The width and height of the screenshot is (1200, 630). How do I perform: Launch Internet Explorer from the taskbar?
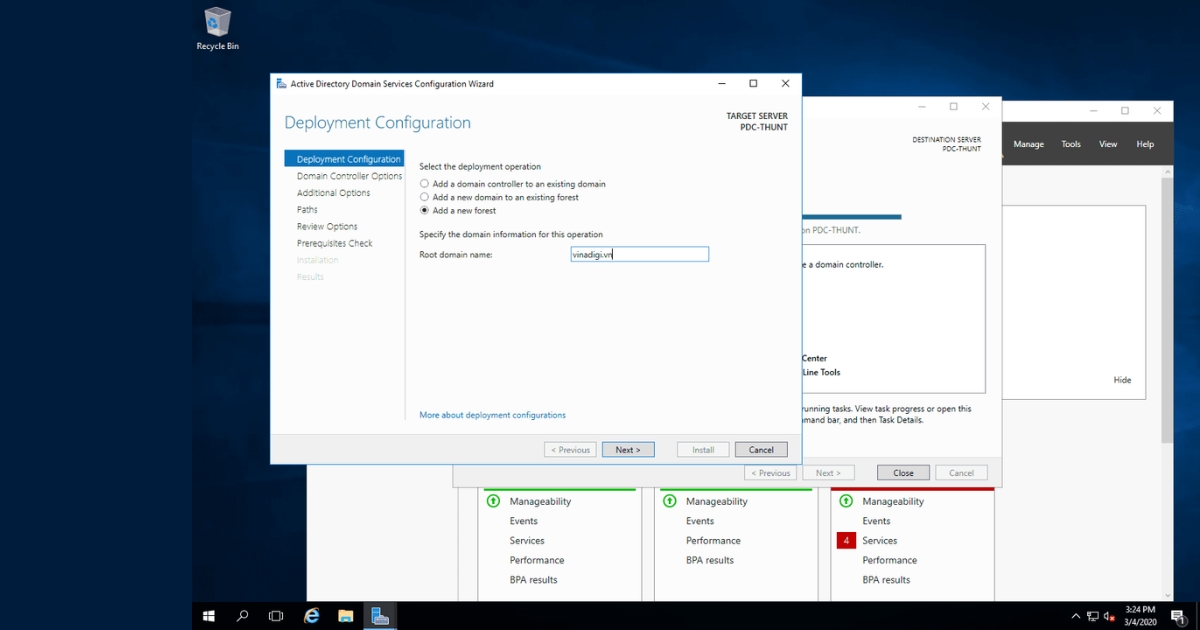point(310,616)
